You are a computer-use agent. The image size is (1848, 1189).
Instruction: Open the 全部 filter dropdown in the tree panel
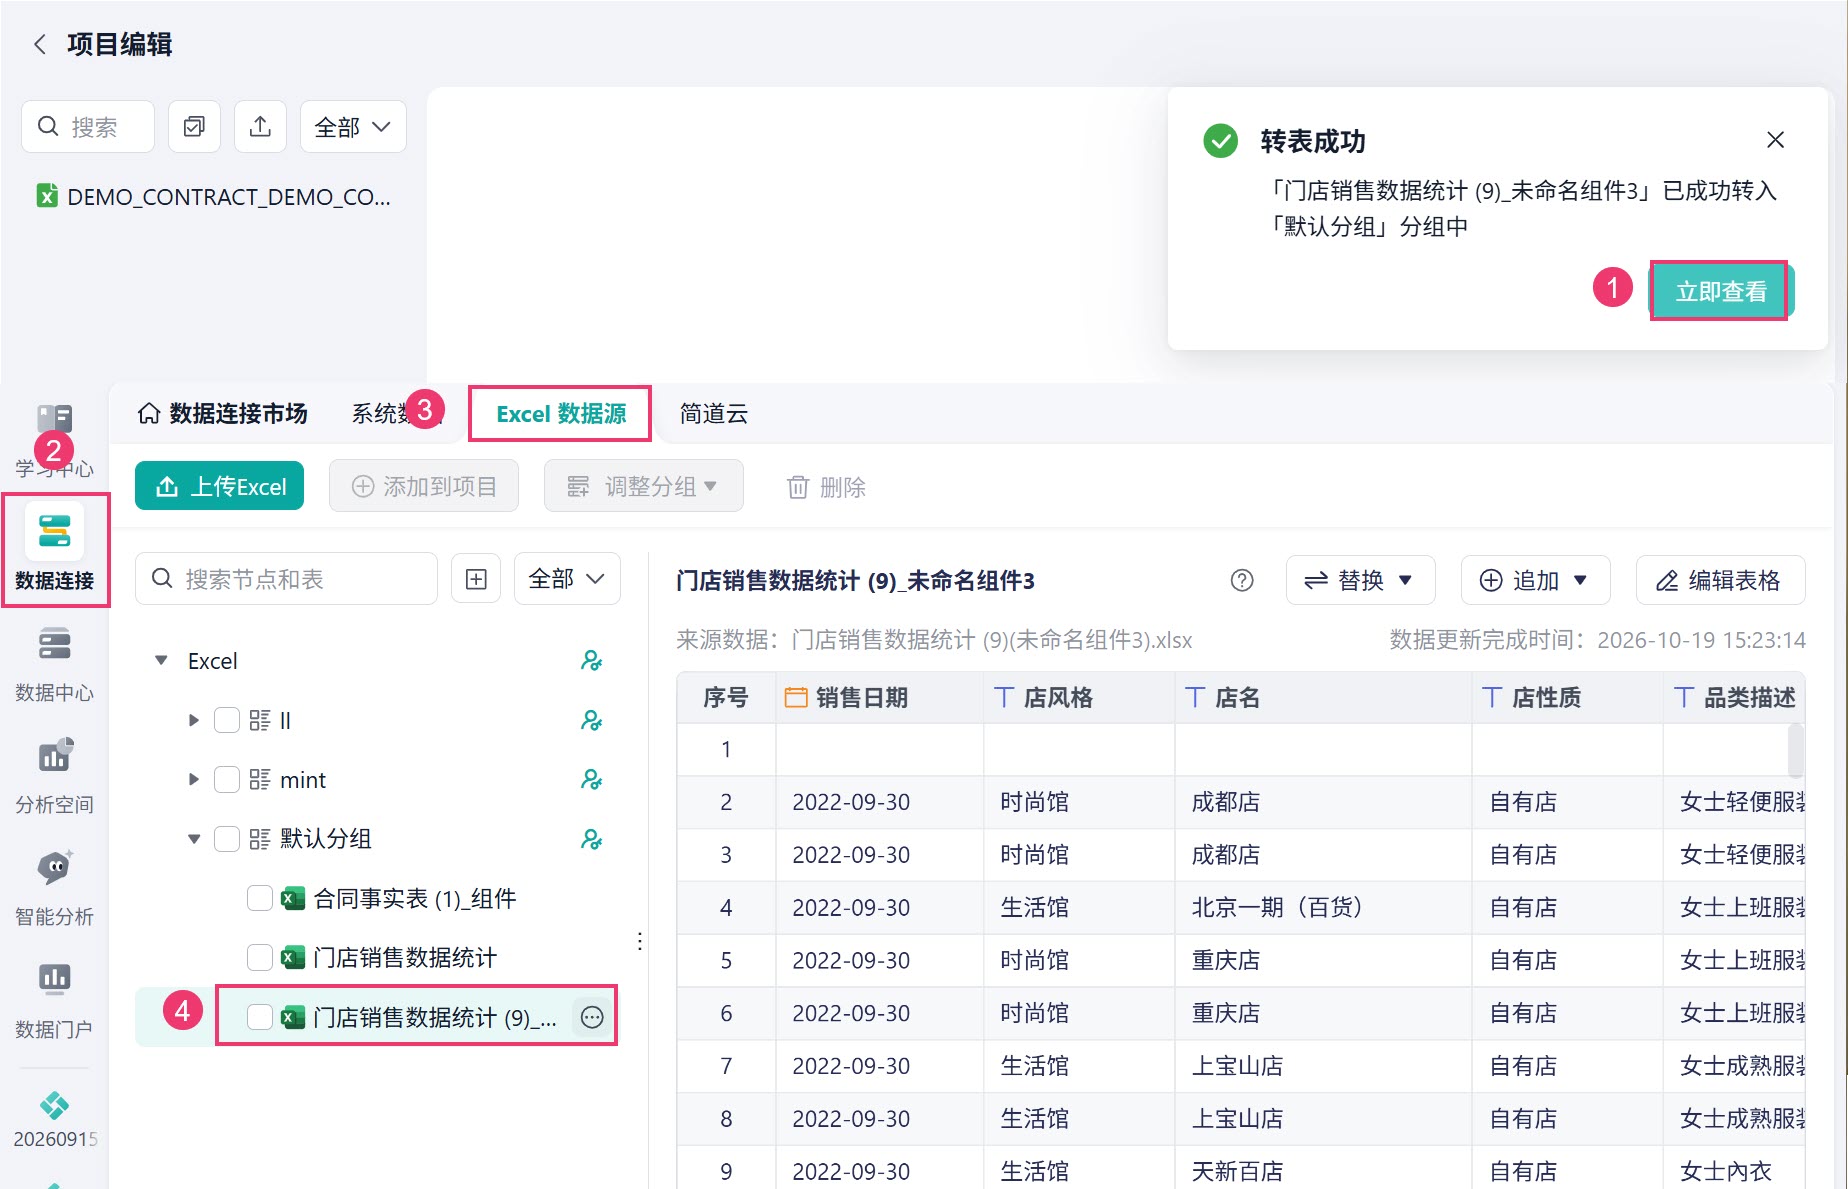coord(567,579)
